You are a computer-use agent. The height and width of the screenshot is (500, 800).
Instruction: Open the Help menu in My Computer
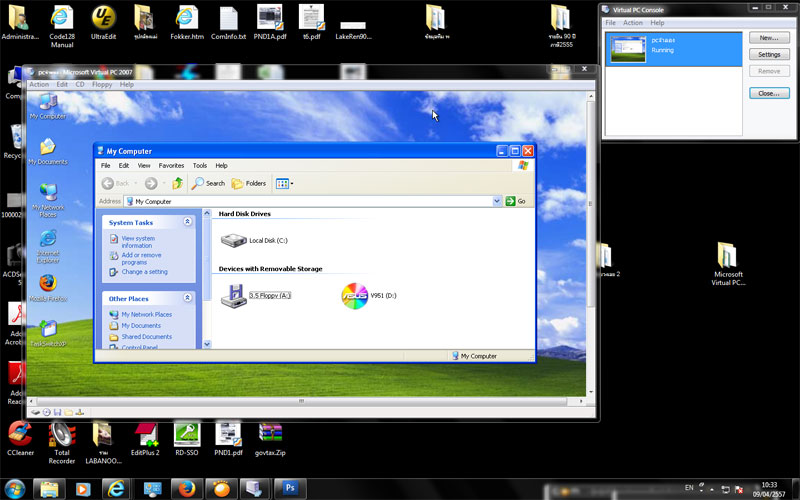(x=221, y=165)
